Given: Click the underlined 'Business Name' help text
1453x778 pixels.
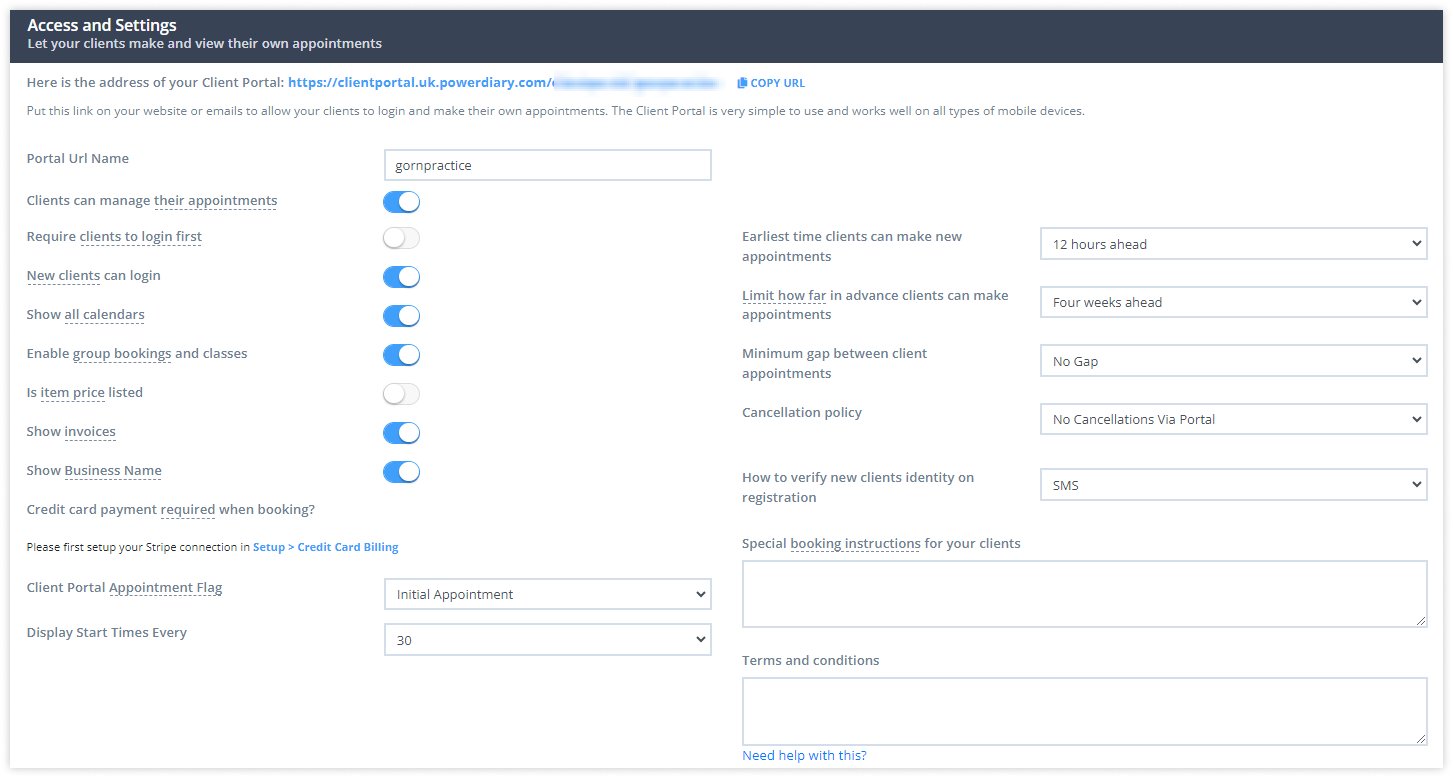Looking at the screenshot, I should coord(113,471).
